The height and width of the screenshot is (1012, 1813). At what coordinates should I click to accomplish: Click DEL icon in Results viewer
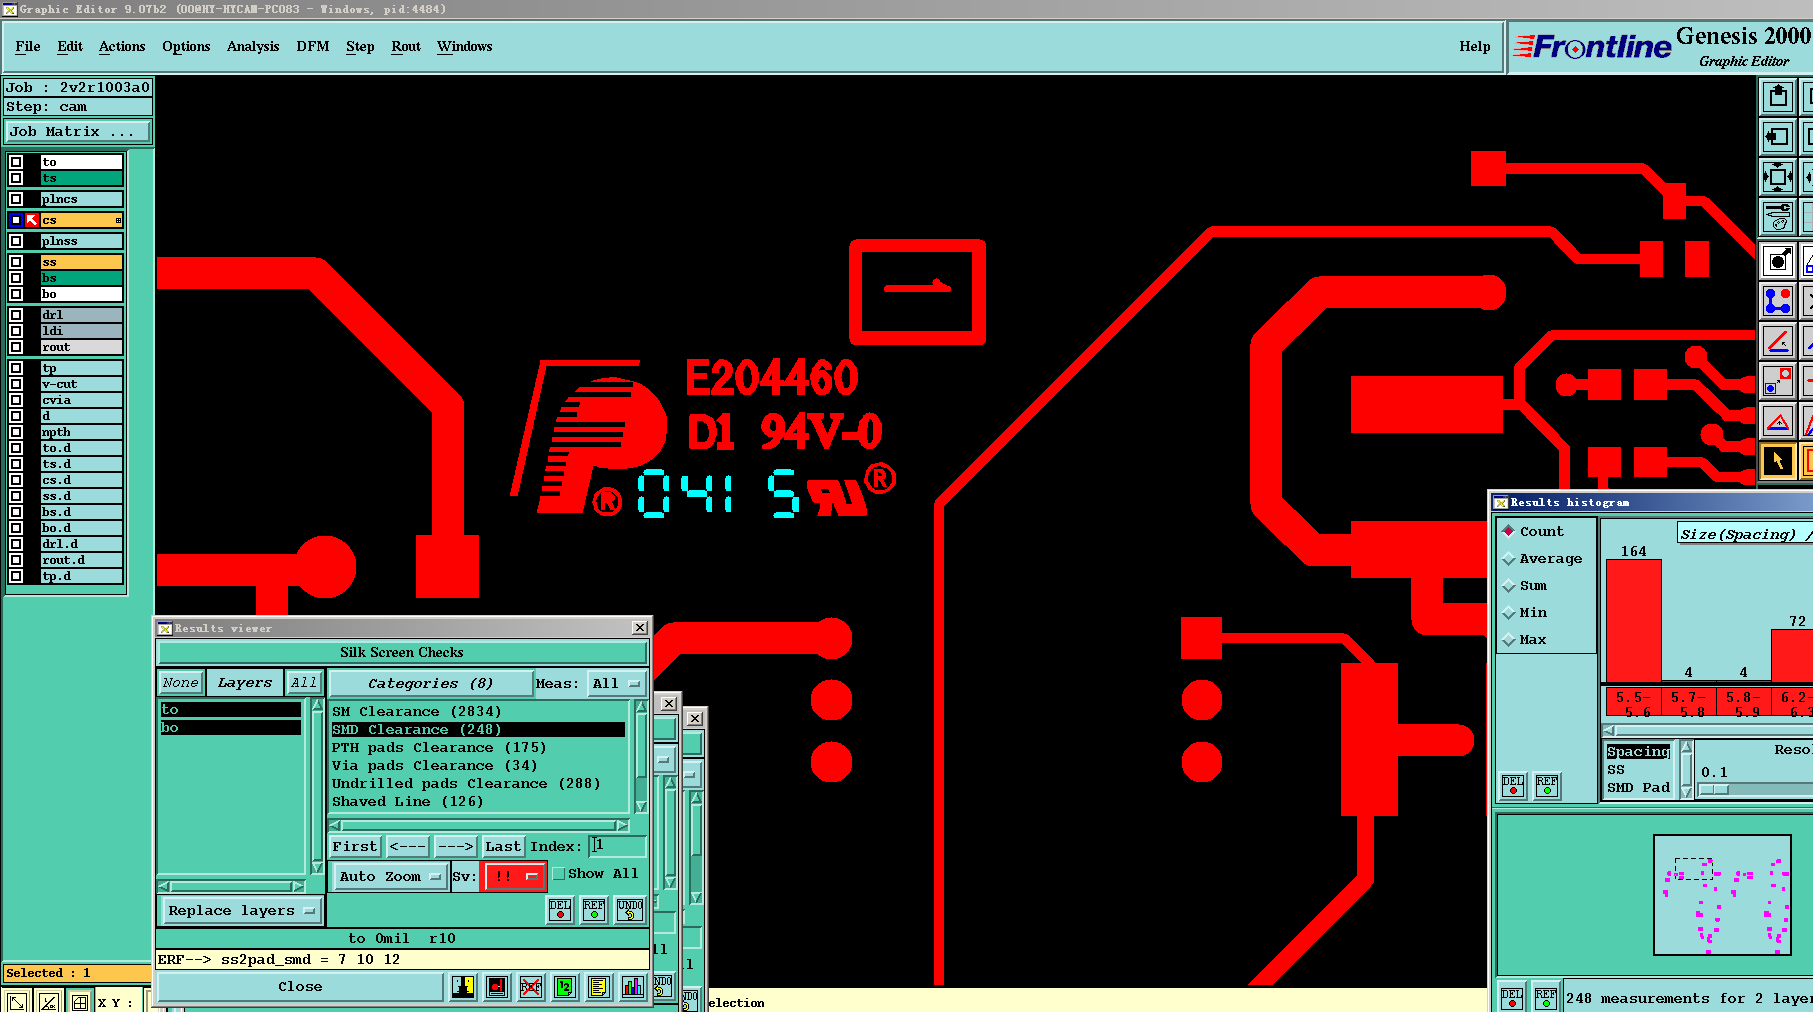[560, 909]
